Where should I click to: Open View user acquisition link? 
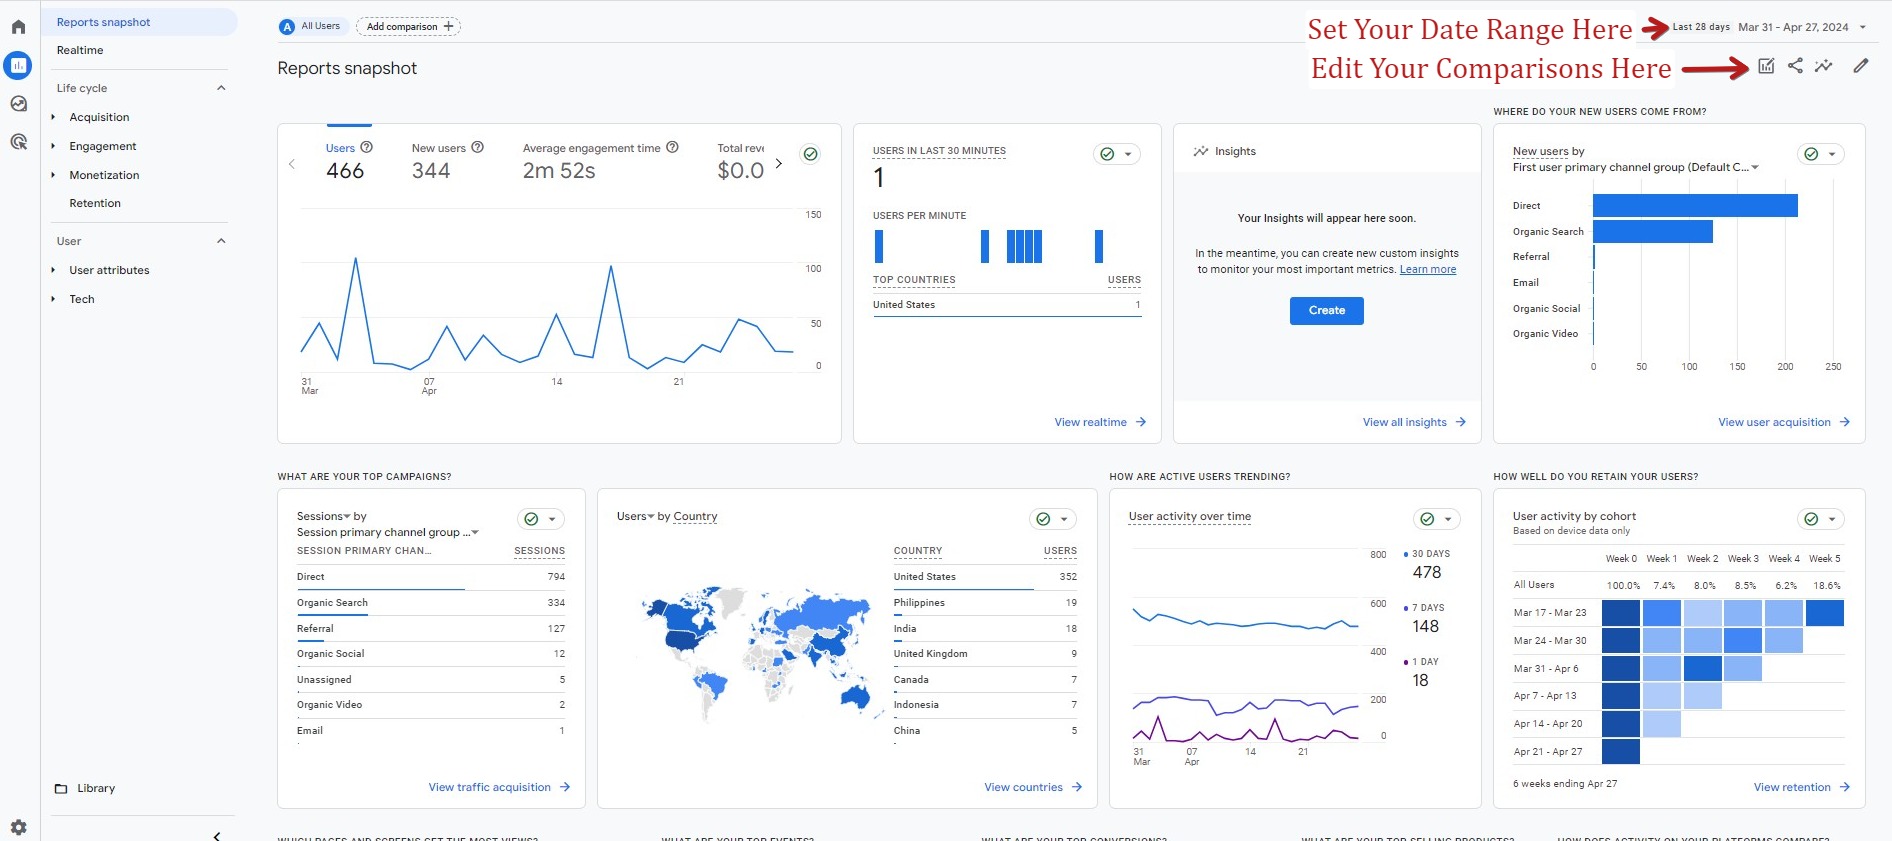click(1784, 422)
